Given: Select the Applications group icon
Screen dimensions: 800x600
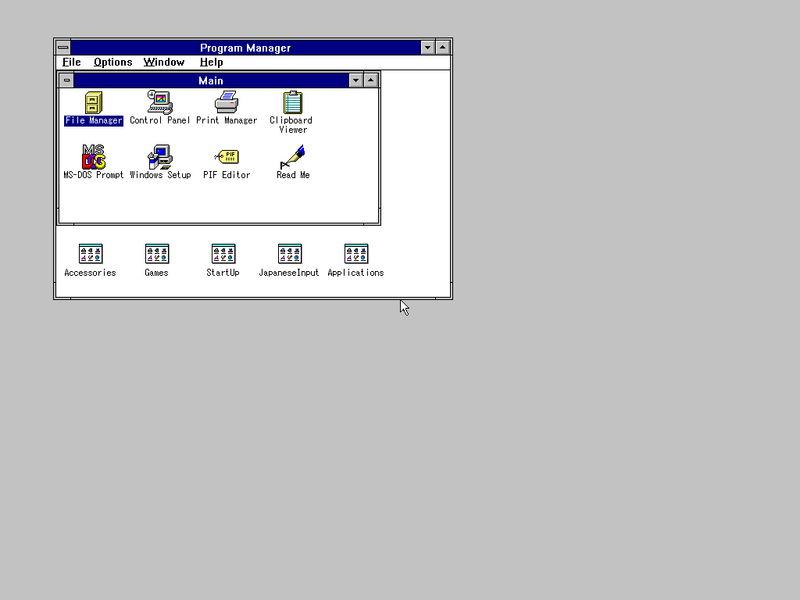Looking at the screenshot, I should [356, 254].
